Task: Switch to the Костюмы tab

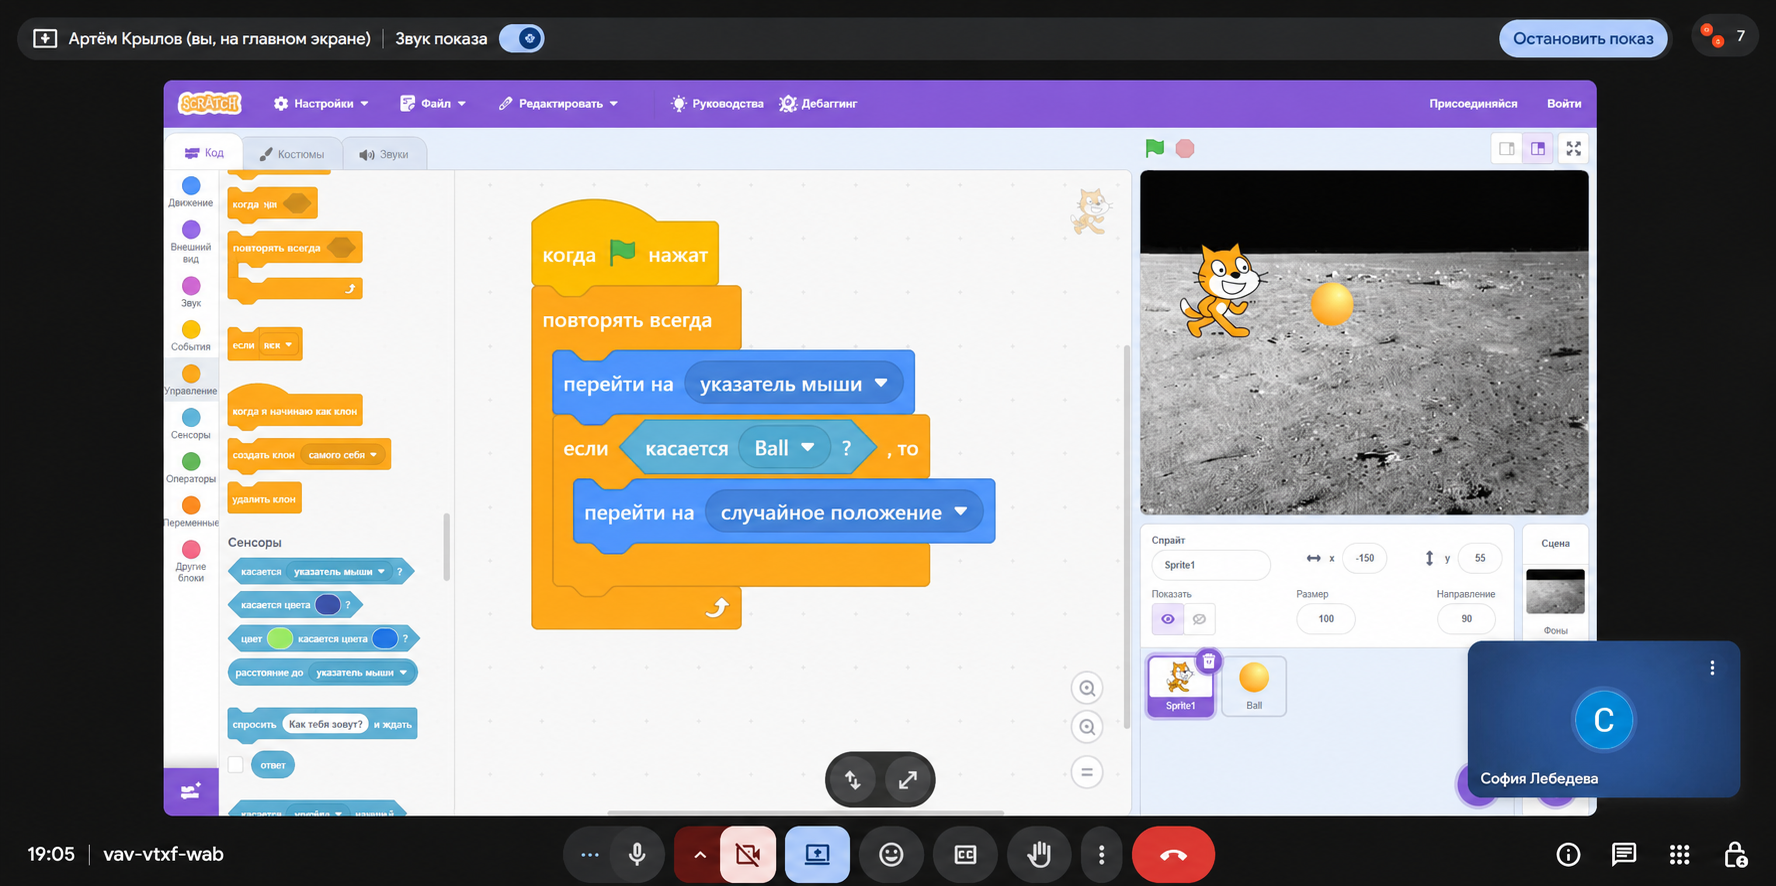Action: [x=291, y=154]
